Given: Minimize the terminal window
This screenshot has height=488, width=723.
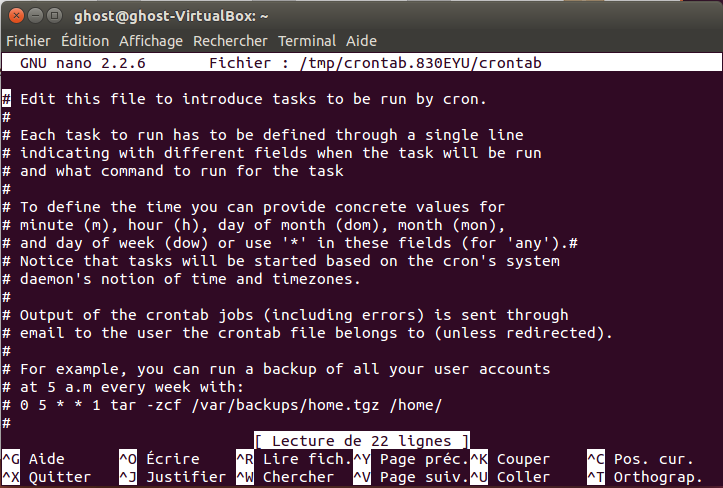Looking at the screenshot, I should [x=36, y=16].
